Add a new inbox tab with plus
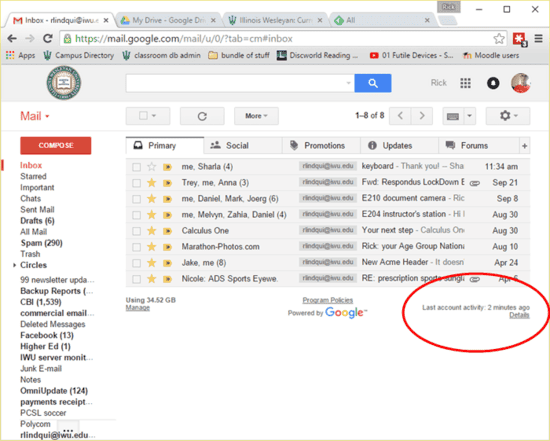 pyautogui.click(x=524, y=146)
